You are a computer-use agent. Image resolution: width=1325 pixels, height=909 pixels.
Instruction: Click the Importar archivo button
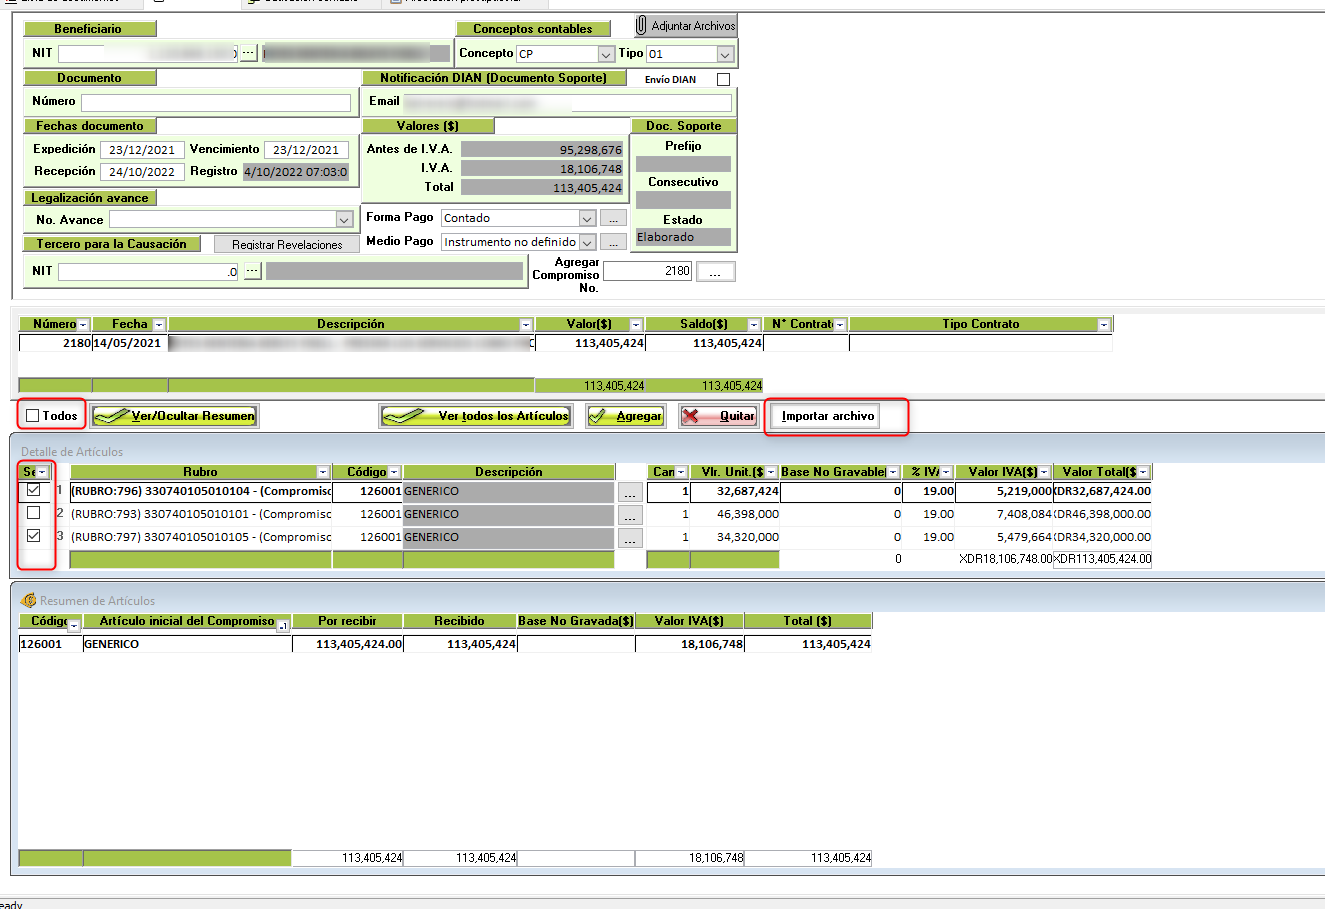pos(827,416)
